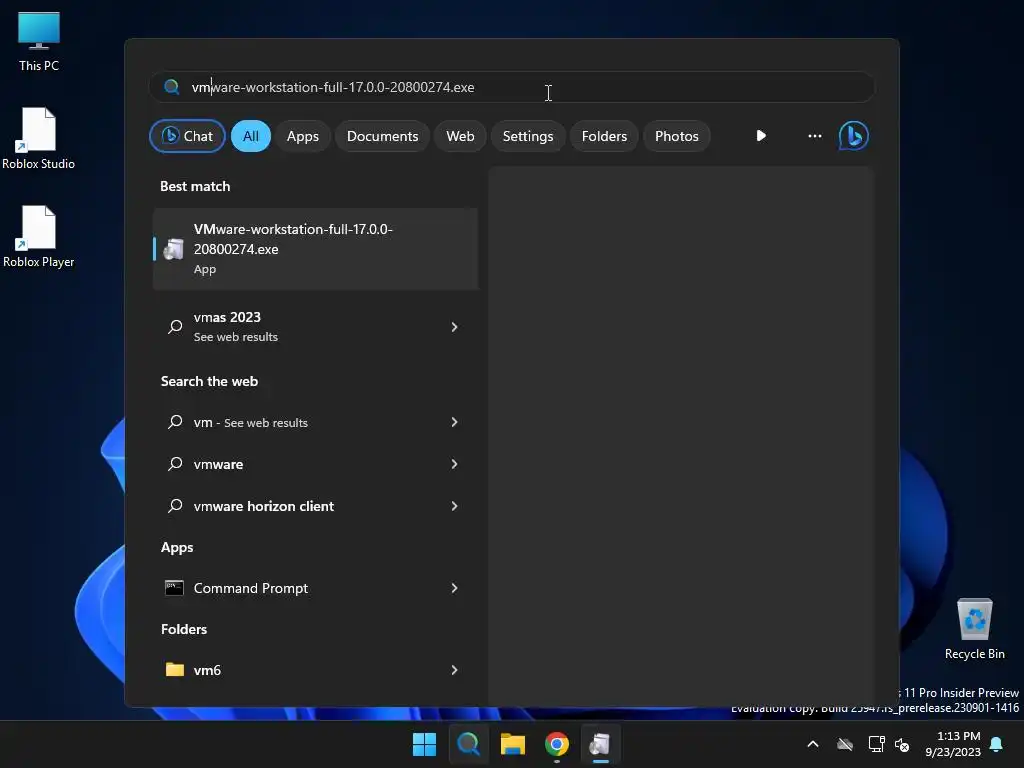Expand the Command Prompt result chevron

(455, 588)
